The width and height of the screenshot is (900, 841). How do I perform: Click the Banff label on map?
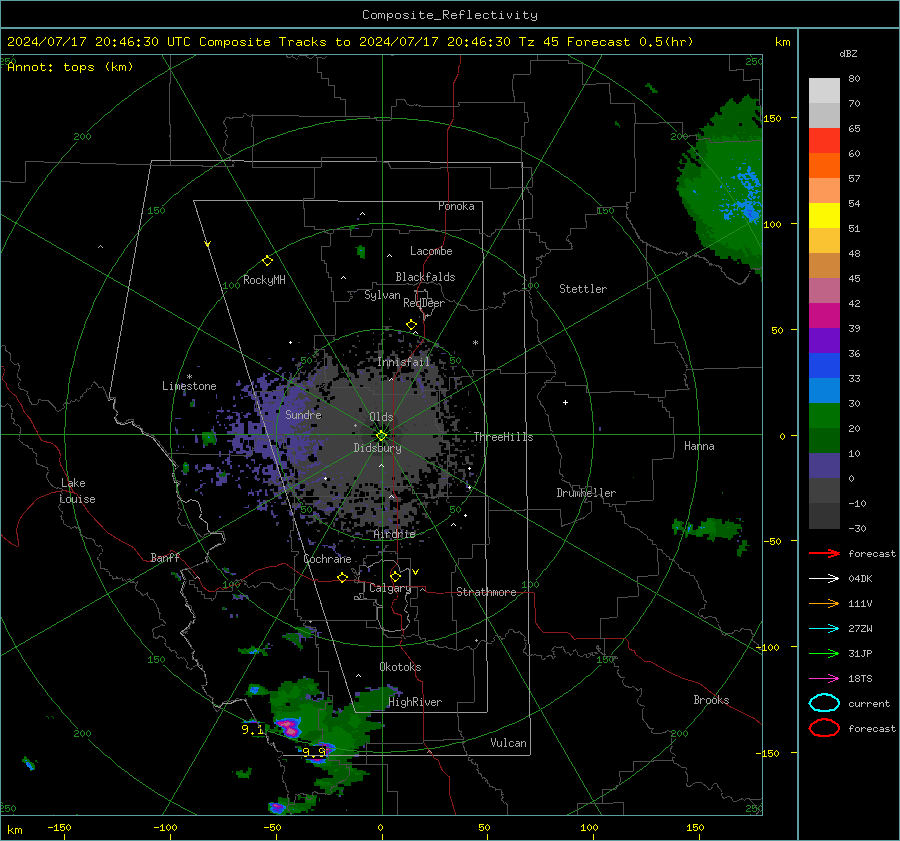(x=165, y=557)
